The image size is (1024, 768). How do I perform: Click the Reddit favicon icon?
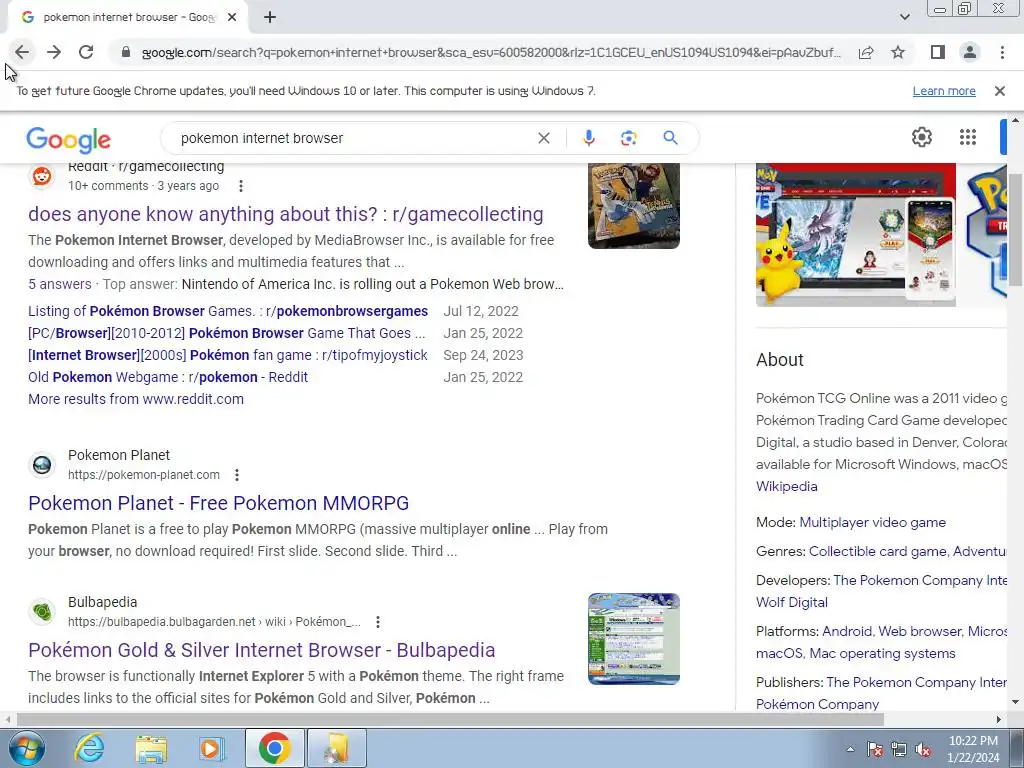[42, 176]
